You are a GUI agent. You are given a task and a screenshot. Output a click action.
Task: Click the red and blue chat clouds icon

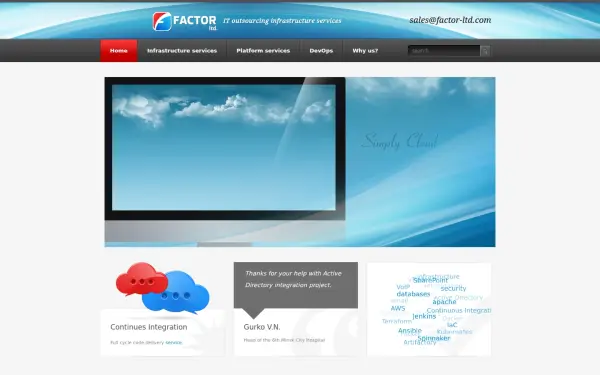(x=163, y=288)
